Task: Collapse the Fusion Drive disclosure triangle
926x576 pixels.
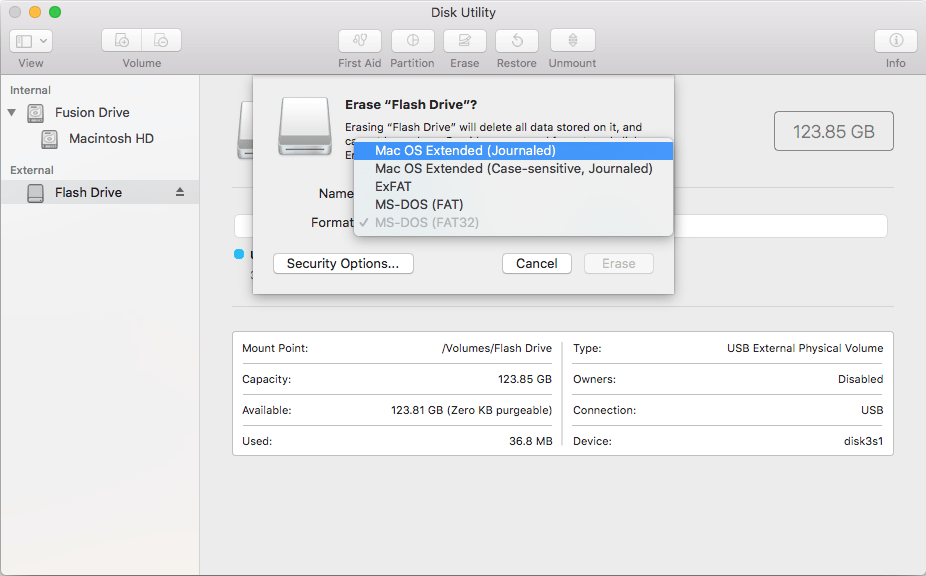Action: coord(12,112)
